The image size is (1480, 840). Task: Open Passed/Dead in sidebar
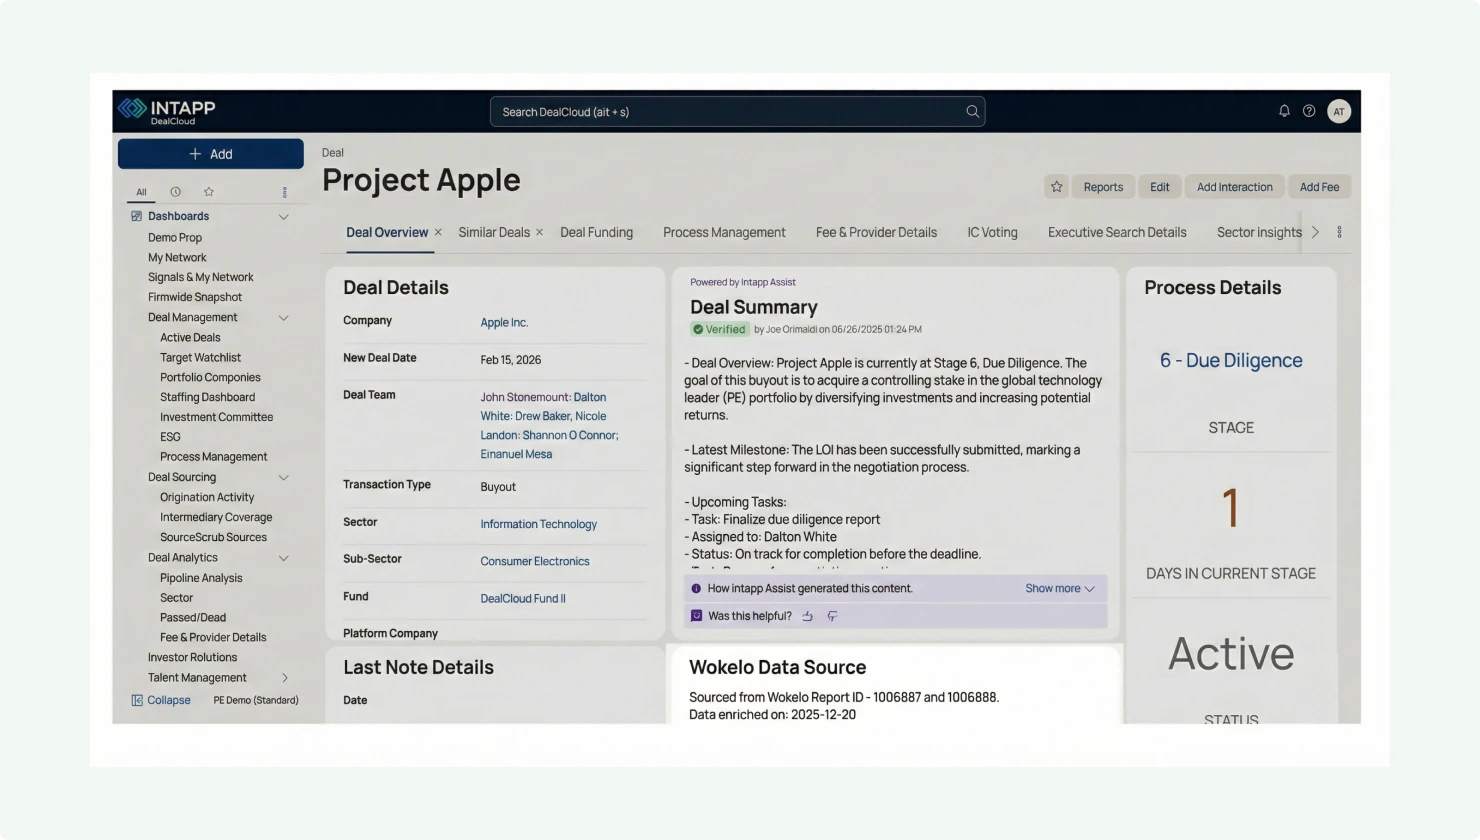coord(193,617)
